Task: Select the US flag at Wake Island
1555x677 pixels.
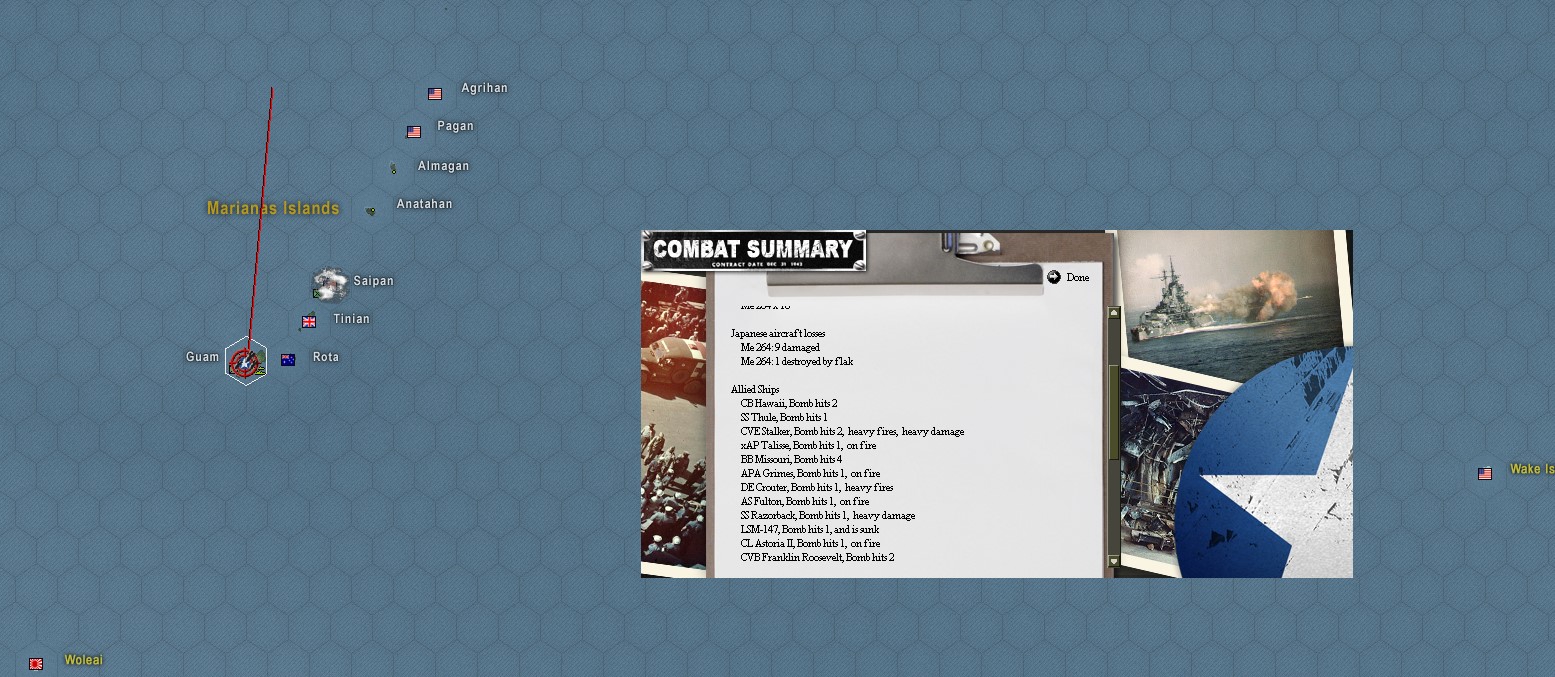Action: tap(1485, 474)
